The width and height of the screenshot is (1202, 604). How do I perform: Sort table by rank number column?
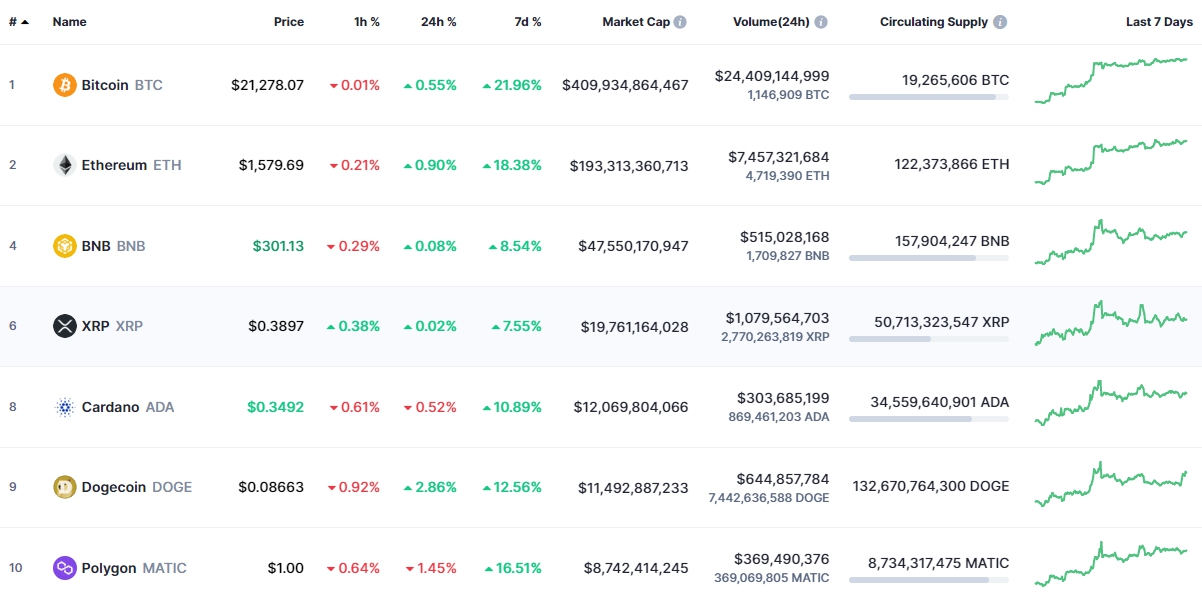[19, 22]
